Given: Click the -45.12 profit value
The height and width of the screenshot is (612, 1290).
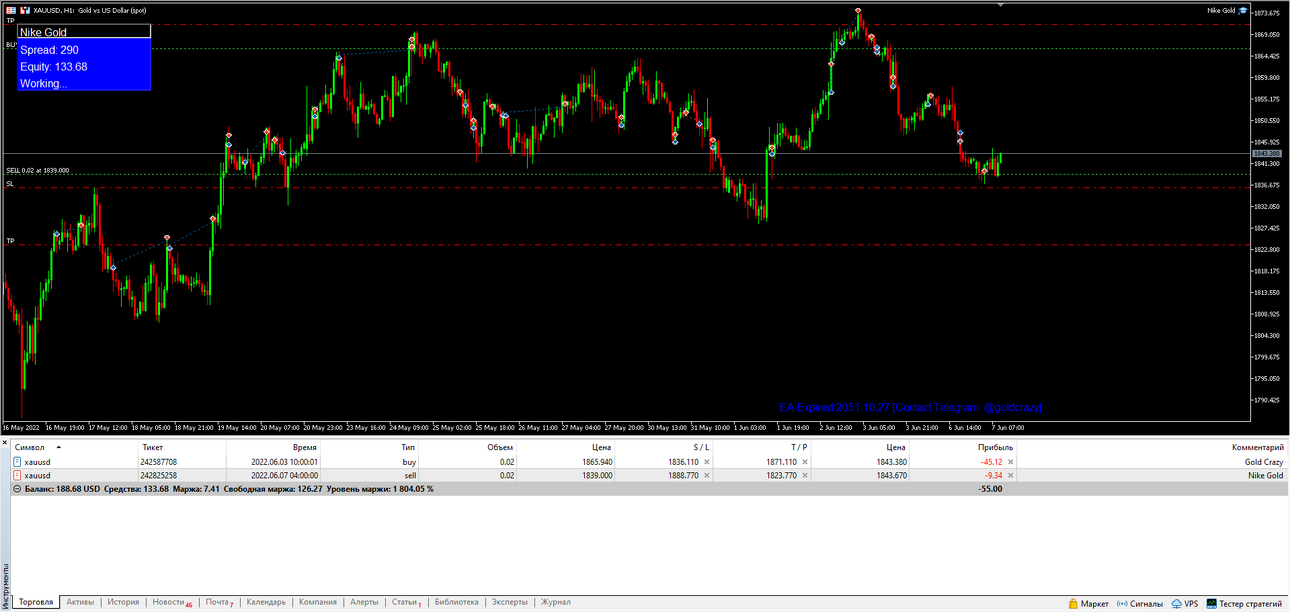Looking at the screenshot, I should (x=991, y=462).
